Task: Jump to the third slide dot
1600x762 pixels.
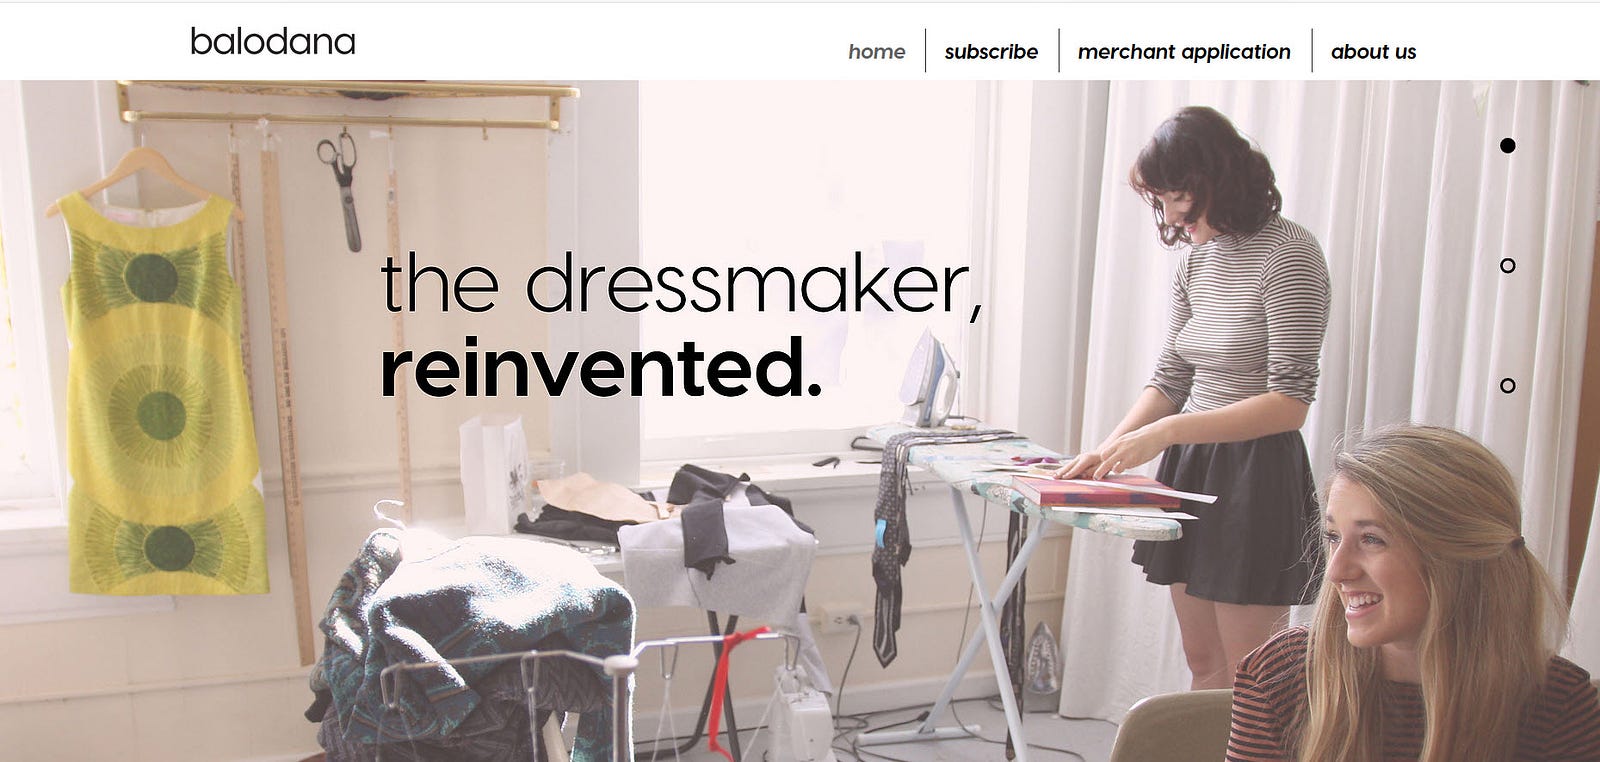Action: pyautogui.click(x=1508, y=385)
